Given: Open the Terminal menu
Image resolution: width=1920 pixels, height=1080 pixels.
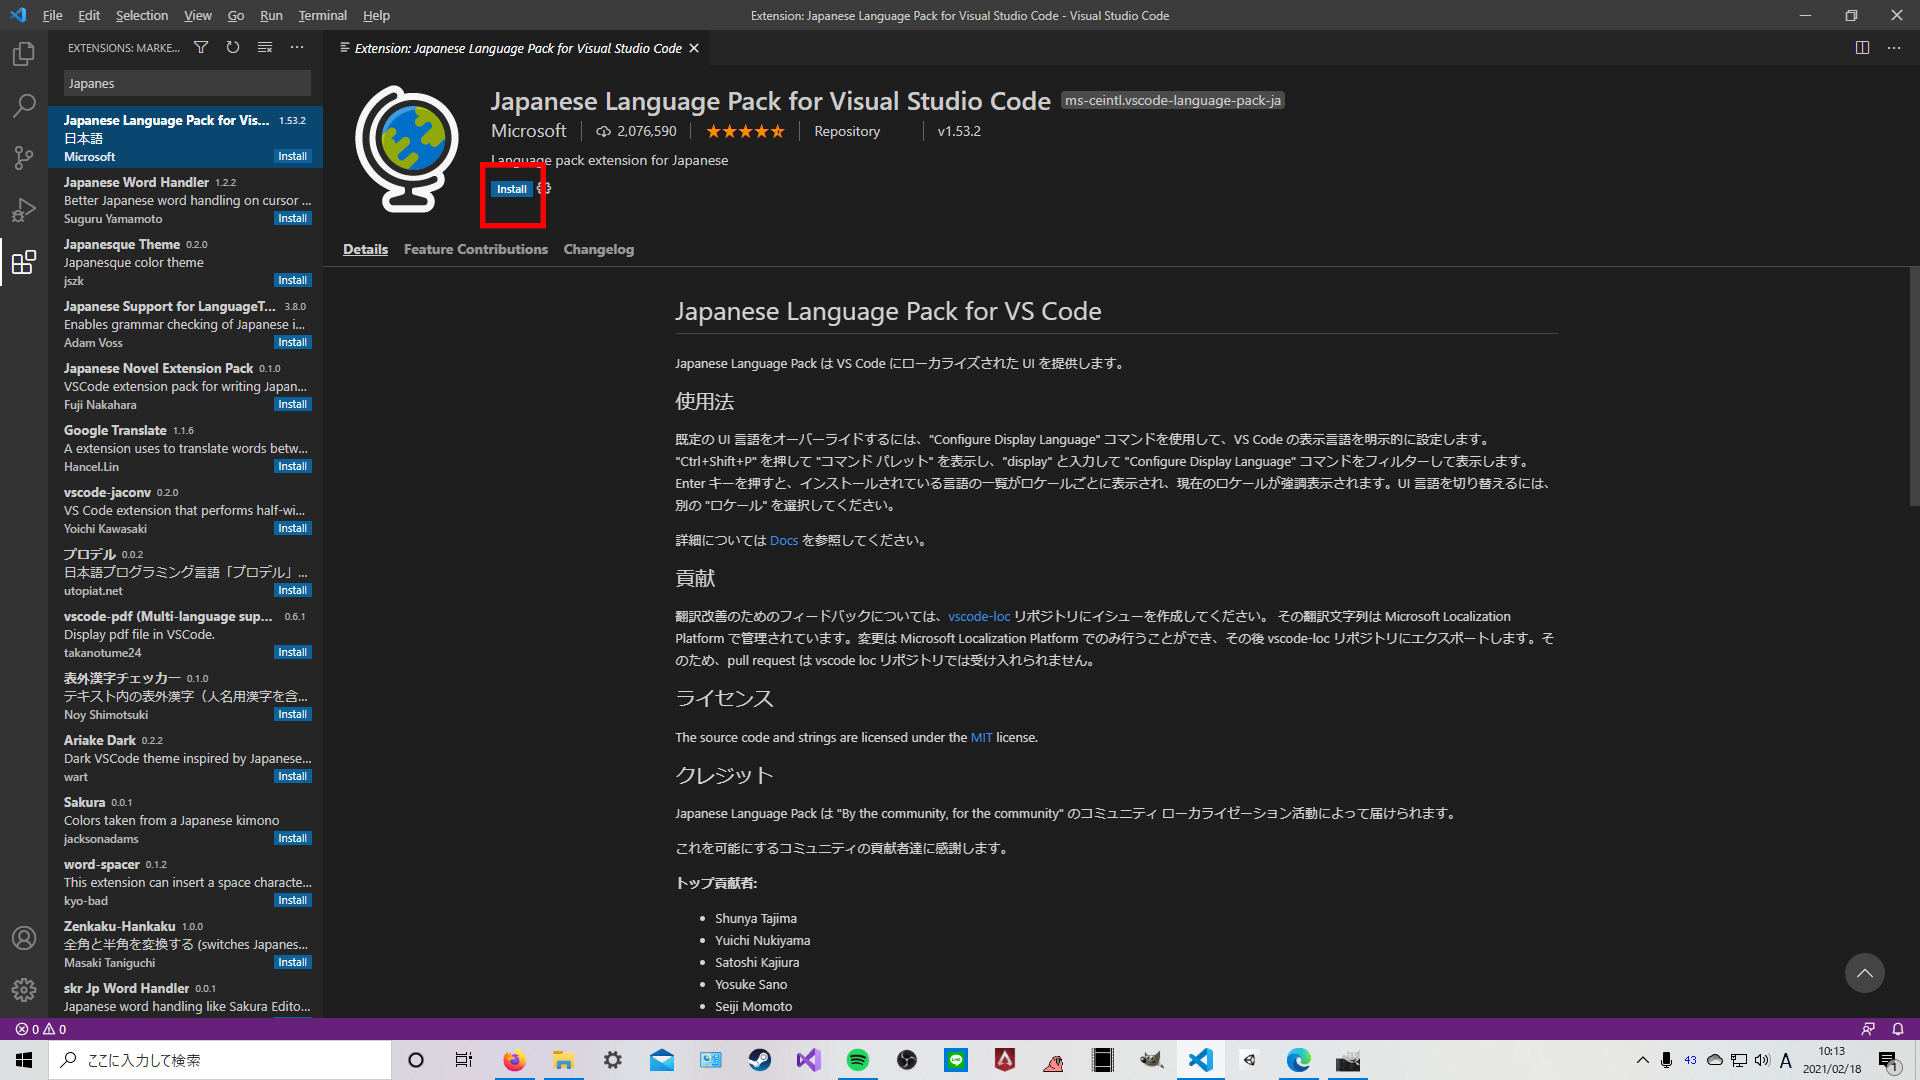Looking at the screenshot, I should (x=322, y=15).
